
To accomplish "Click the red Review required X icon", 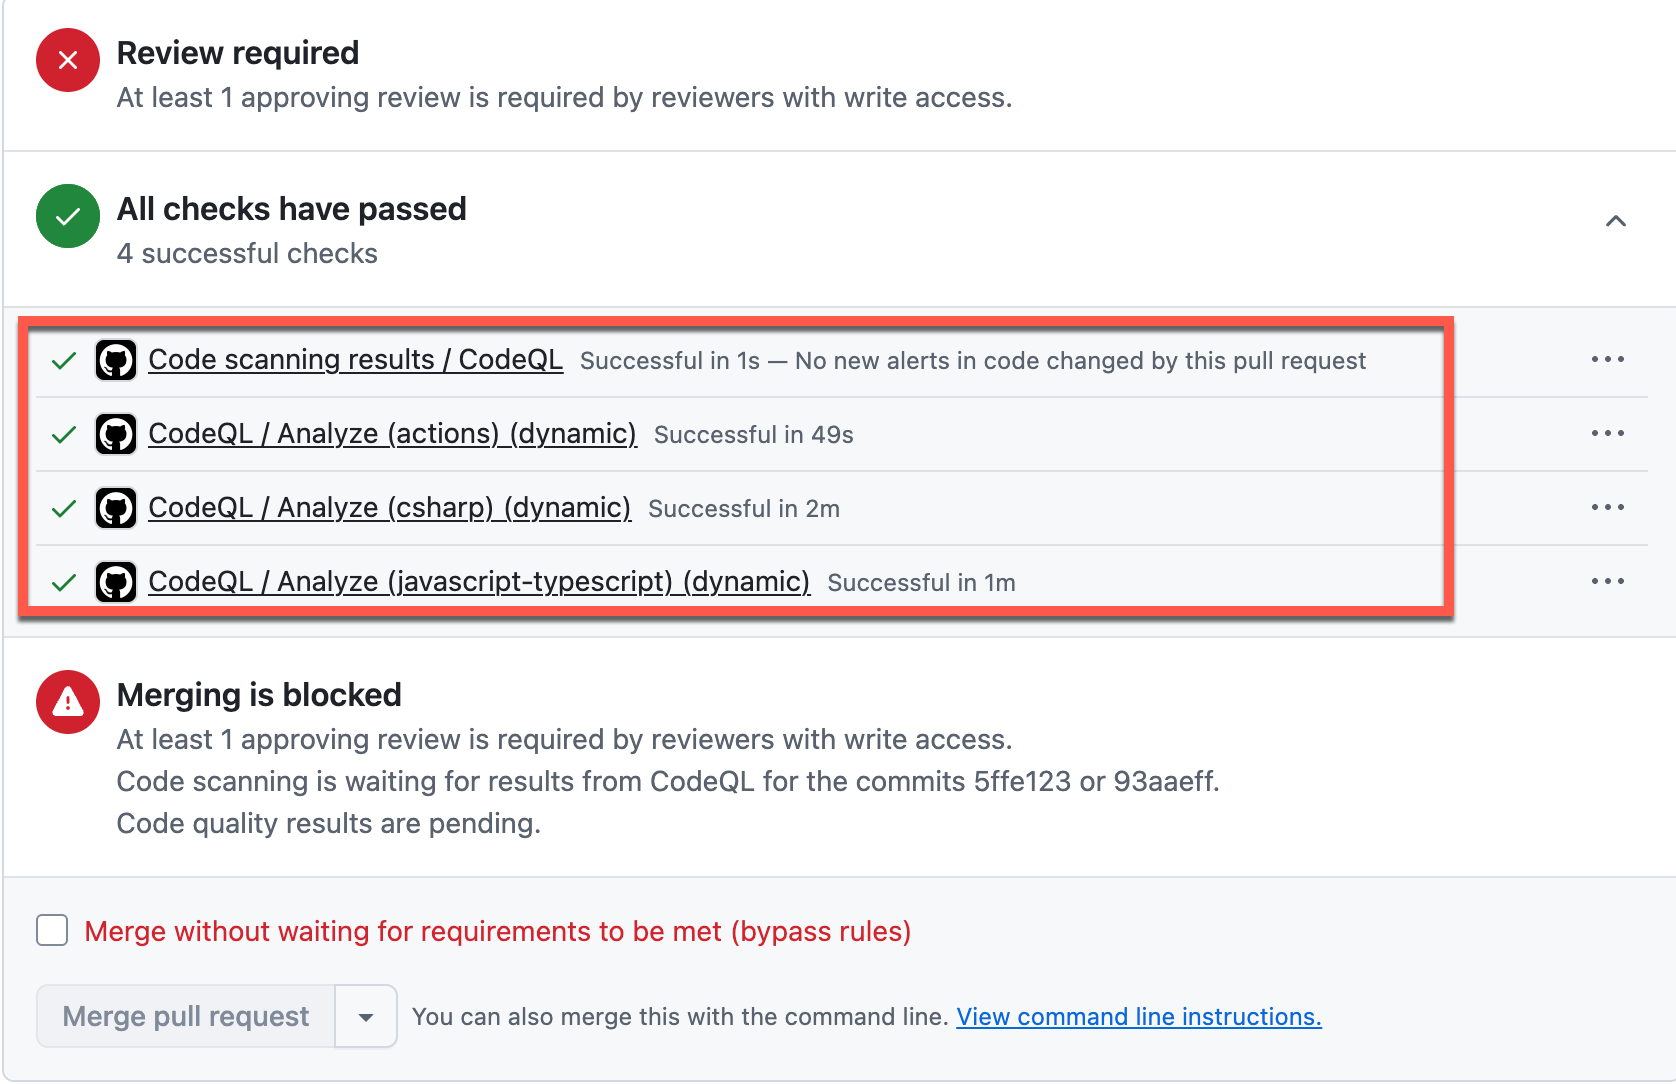I will click(68, 60).
